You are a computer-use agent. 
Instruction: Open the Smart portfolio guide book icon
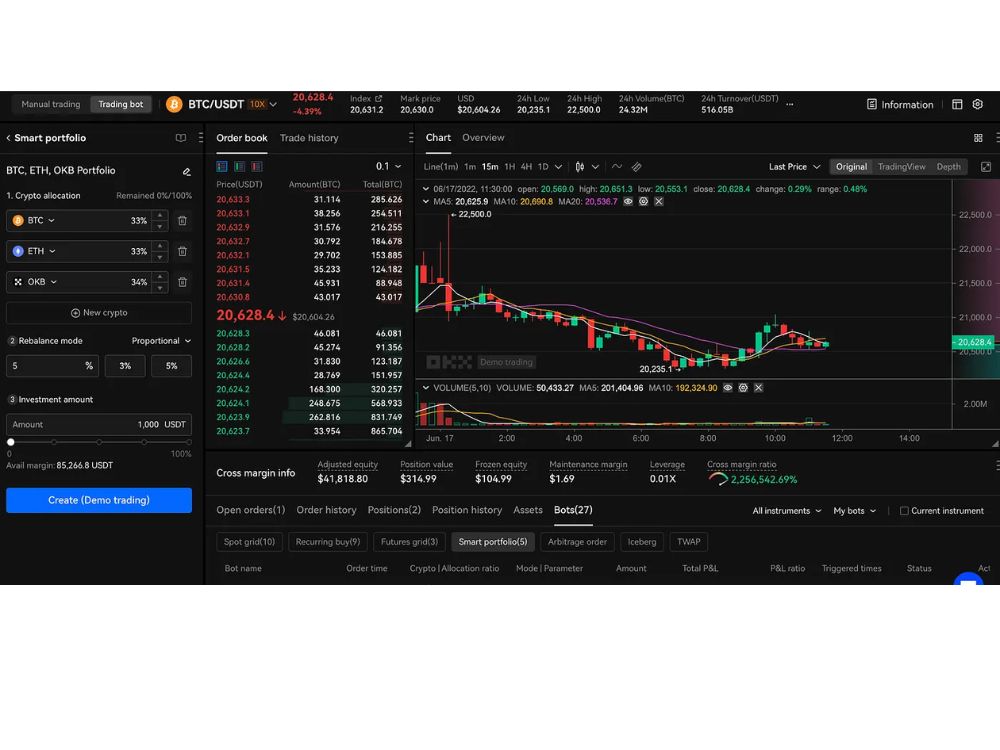[180, 138]
